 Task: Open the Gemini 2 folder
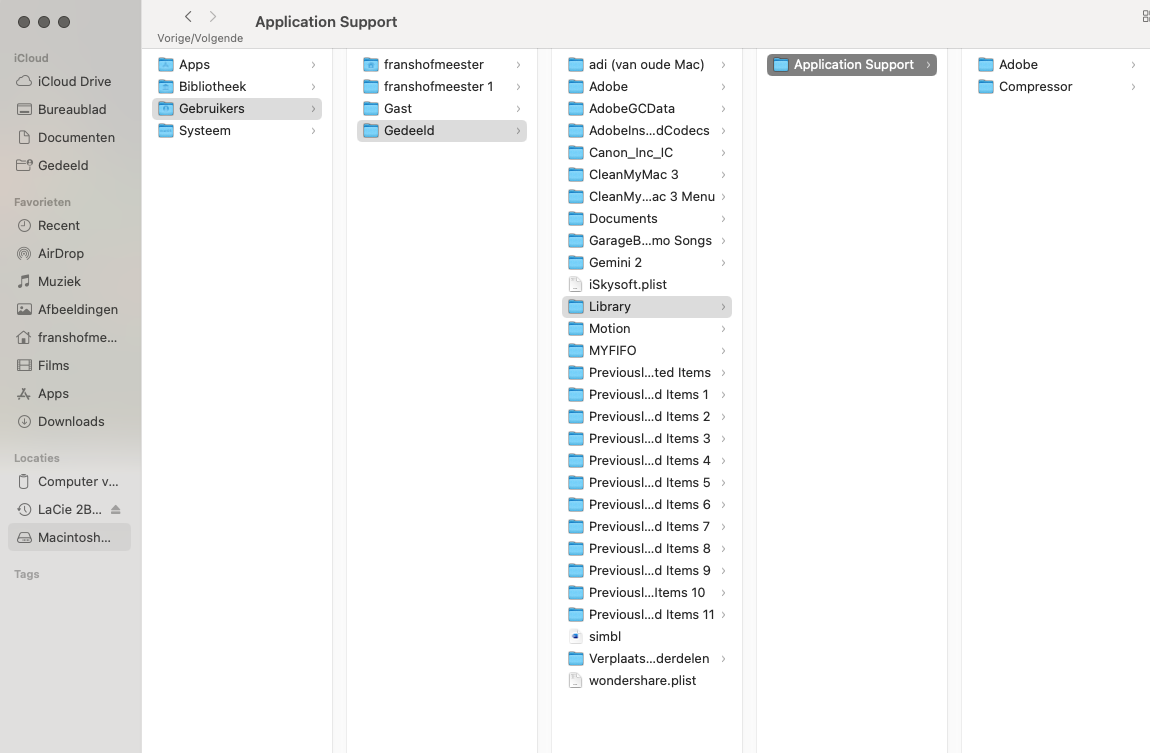tap(647, 262)
